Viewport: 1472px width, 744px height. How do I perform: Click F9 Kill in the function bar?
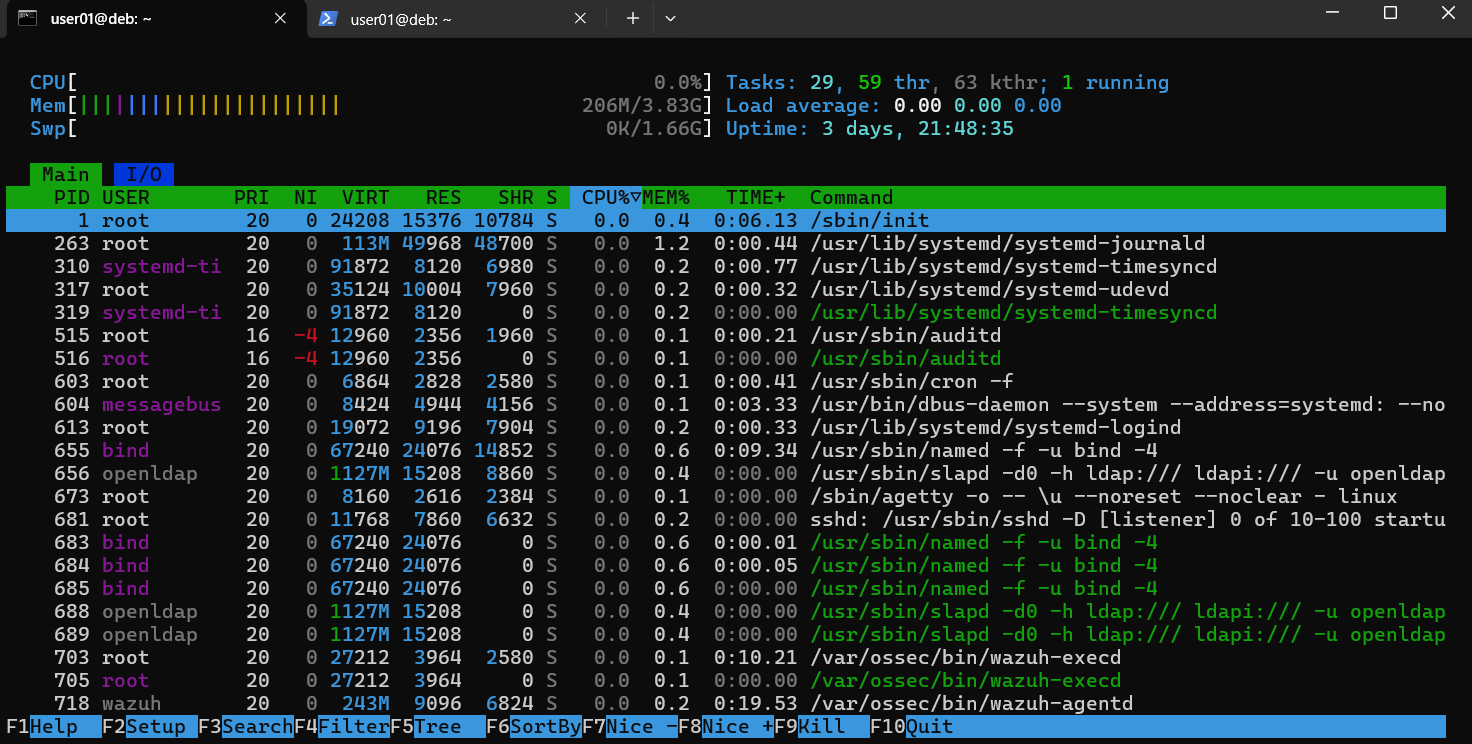point(820,727)
